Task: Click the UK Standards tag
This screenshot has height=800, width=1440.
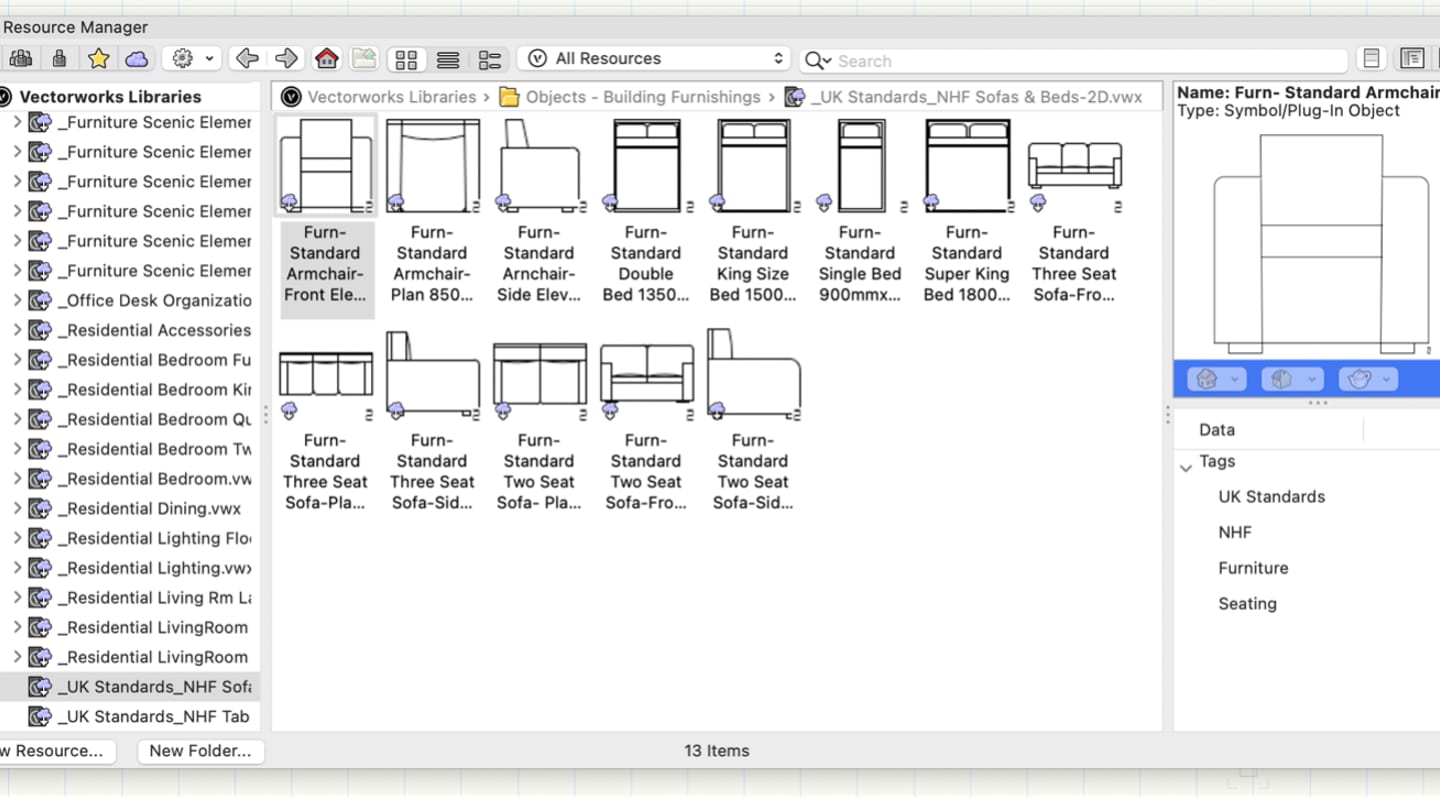Action: pos(1271,497)
